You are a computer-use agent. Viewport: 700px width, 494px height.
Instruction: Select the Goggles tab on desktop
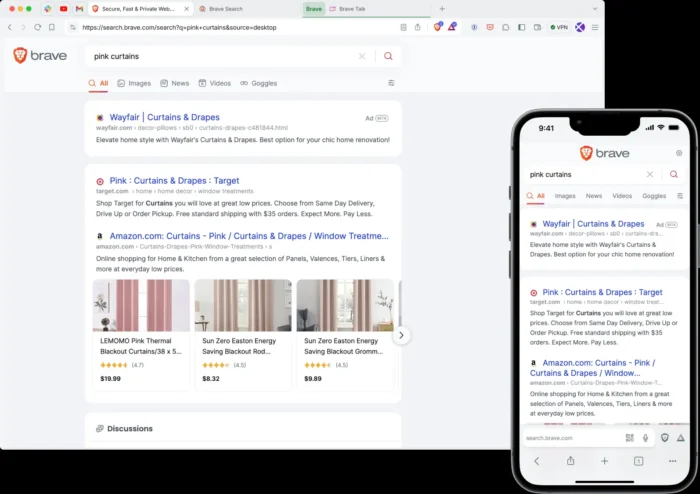click(258, 83)
